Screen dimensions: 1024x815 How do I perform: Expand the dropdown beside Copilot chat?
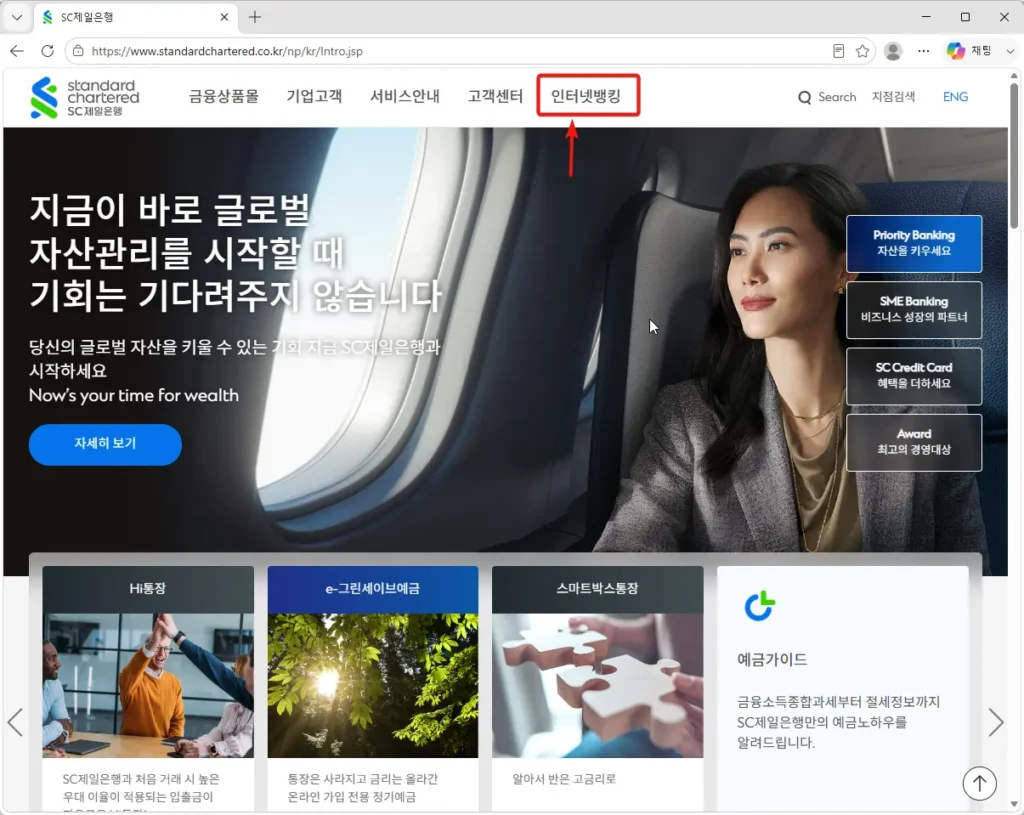point(1010,51)
